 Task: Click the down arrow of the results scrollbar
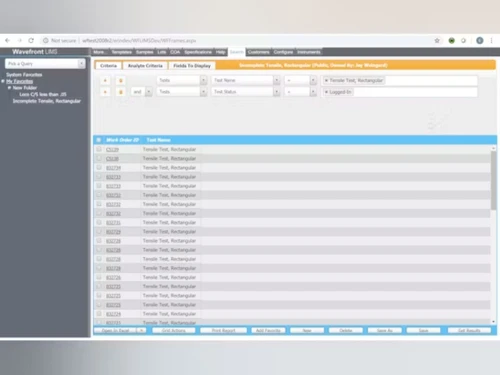(x=493, y=322)
